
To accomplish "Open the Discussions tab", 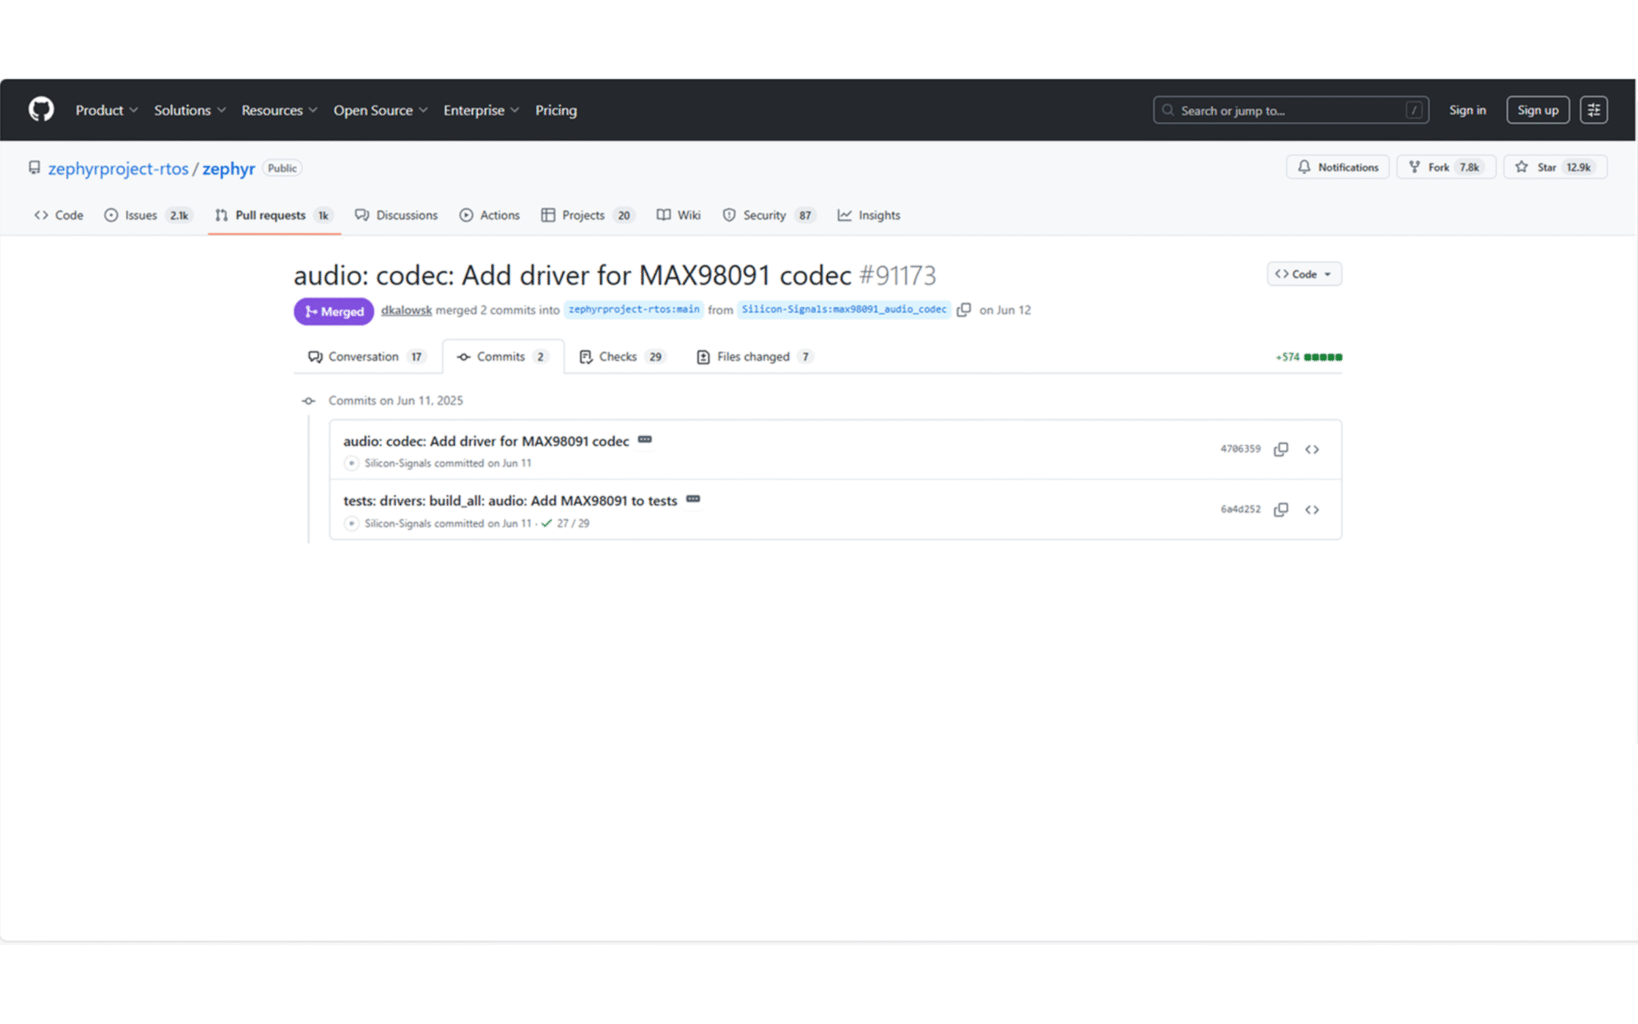I will click(x=396, y=215).
